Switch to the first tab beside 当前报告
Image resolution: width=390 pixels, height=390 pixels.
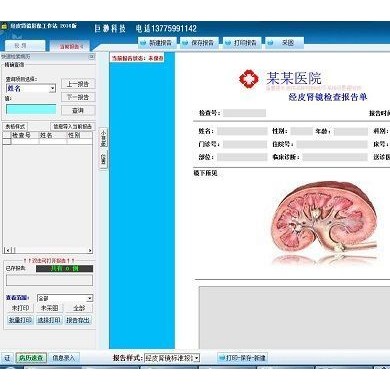coord(25,45)
